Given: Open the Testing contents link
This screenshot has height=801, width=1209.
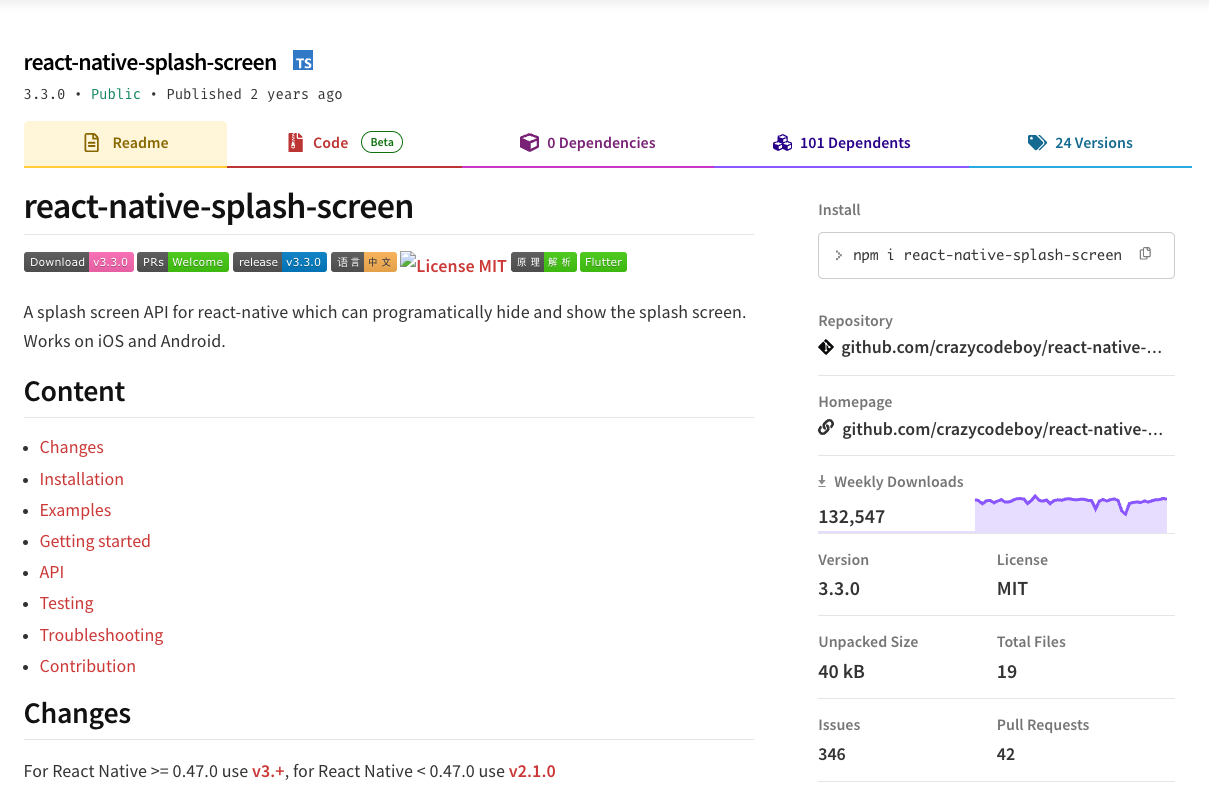Looking at the screenshot, I should point(67,603).
